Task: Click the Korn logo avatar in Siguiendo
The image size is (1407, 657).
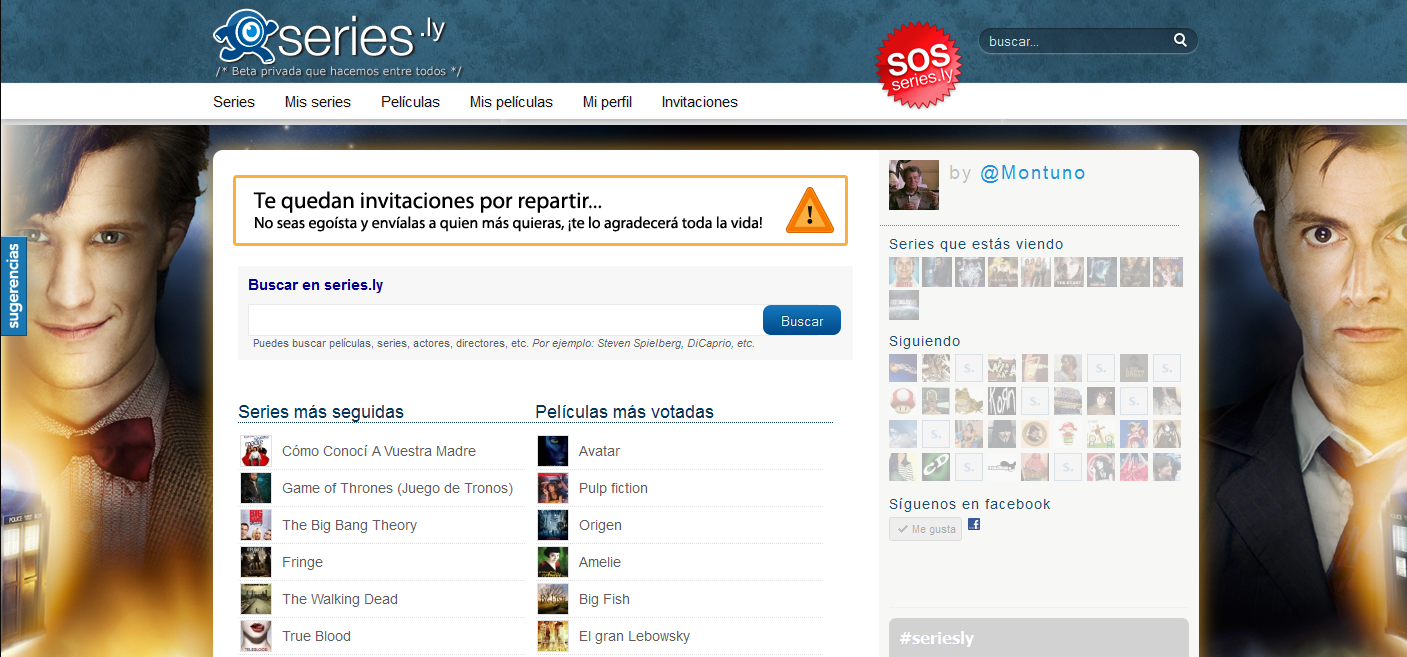Action: pos(1002,401)
